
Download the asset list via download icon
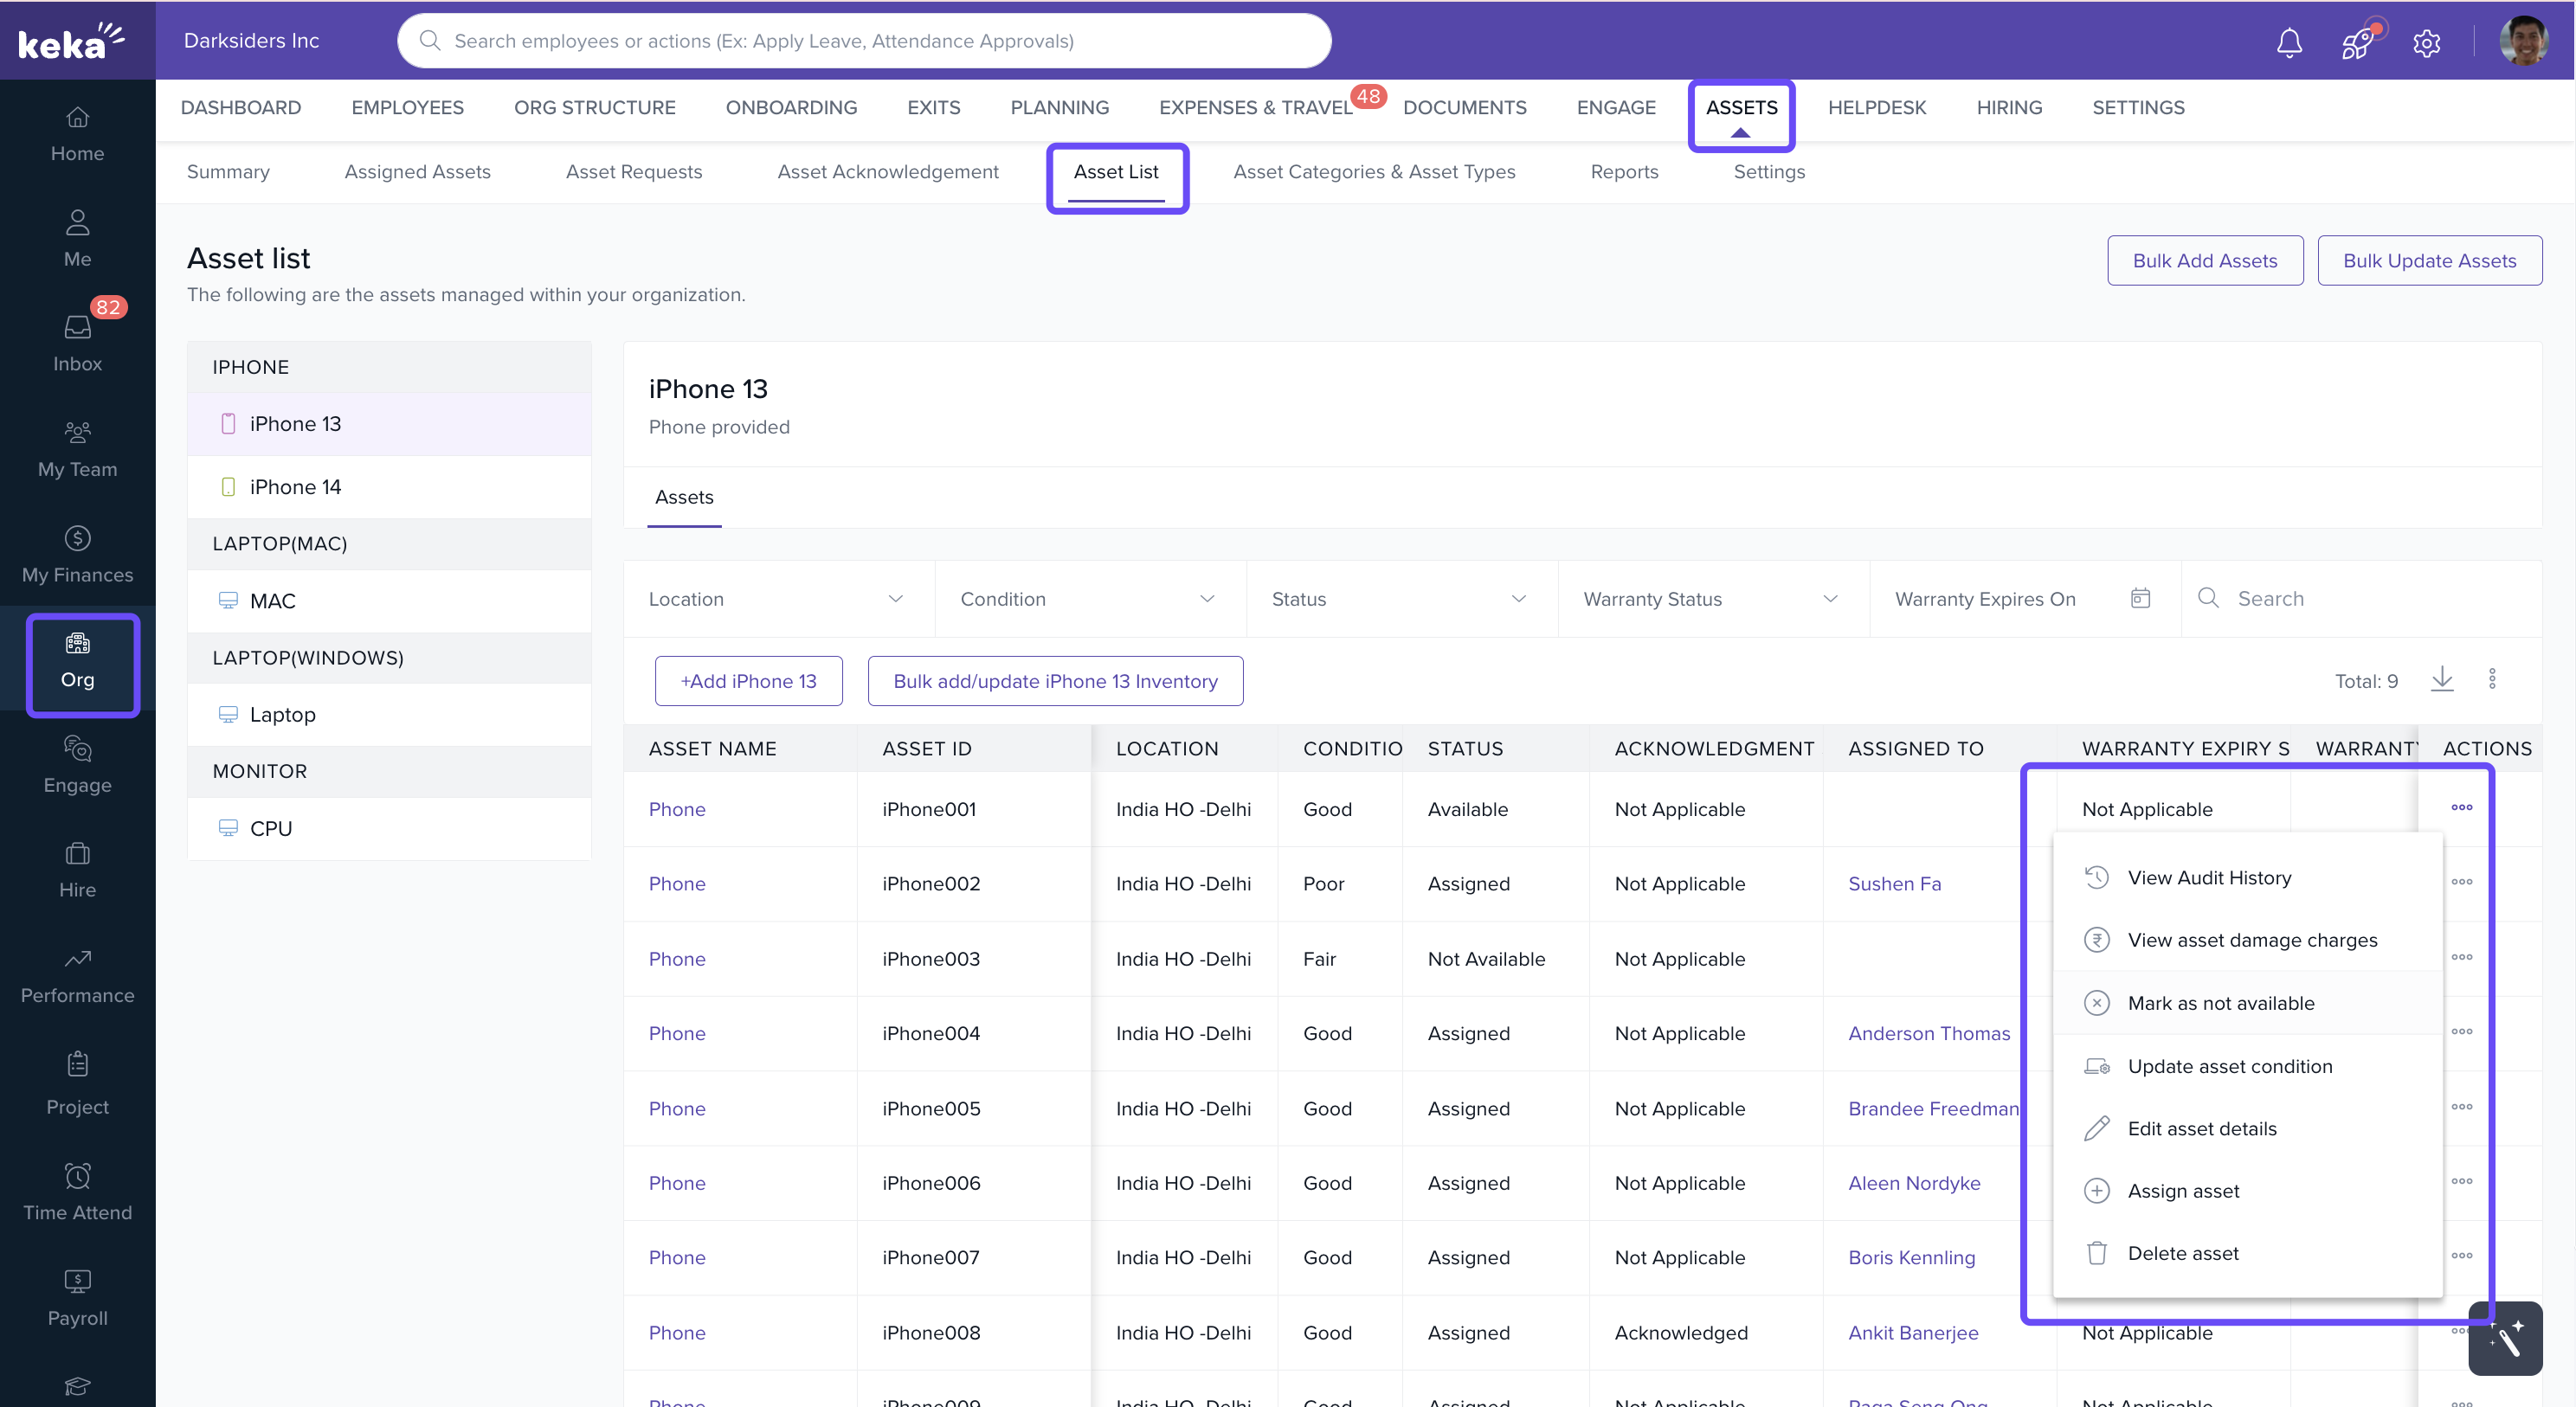[2442, 680]
